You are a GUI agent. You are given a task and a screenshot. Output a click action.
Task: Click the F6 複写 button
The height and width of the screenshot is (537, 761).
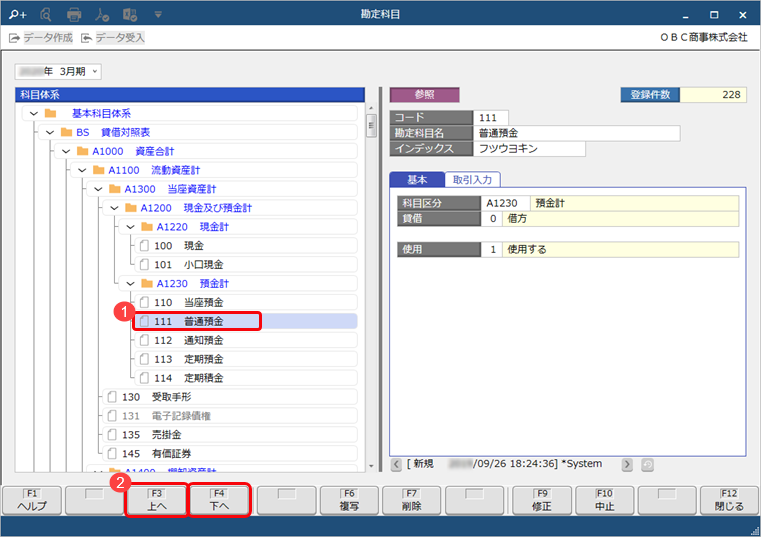(349, 500)
